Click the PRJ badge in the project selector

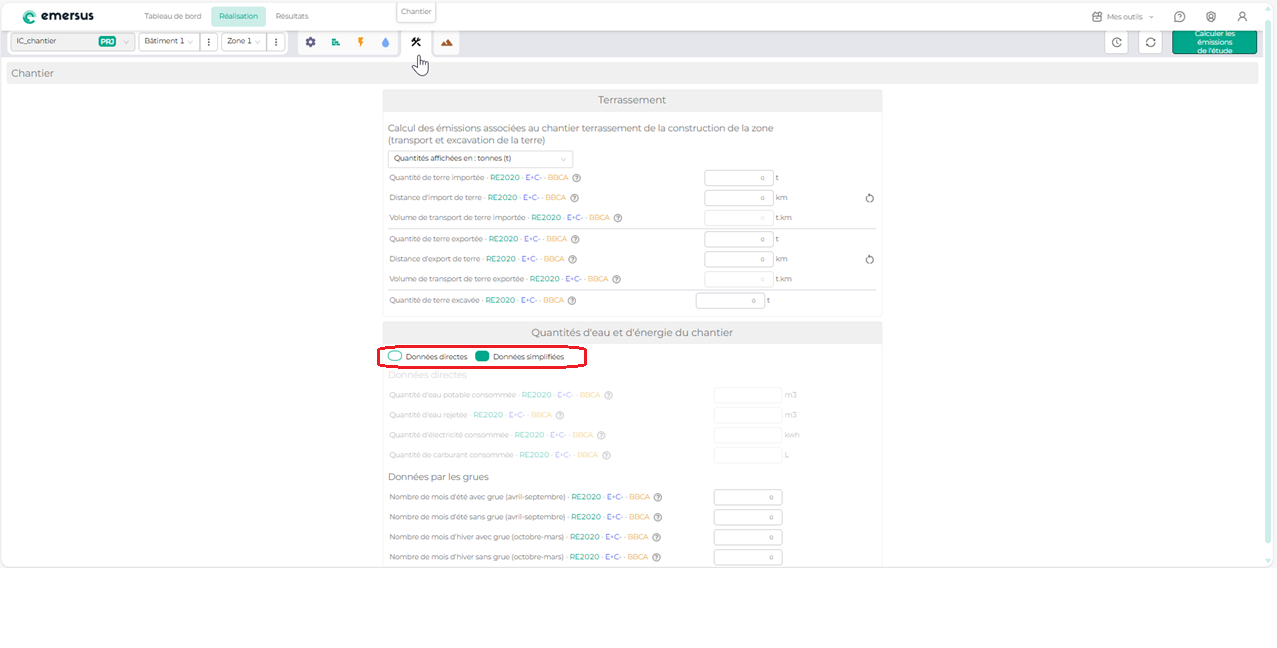(x=107, y=42)
